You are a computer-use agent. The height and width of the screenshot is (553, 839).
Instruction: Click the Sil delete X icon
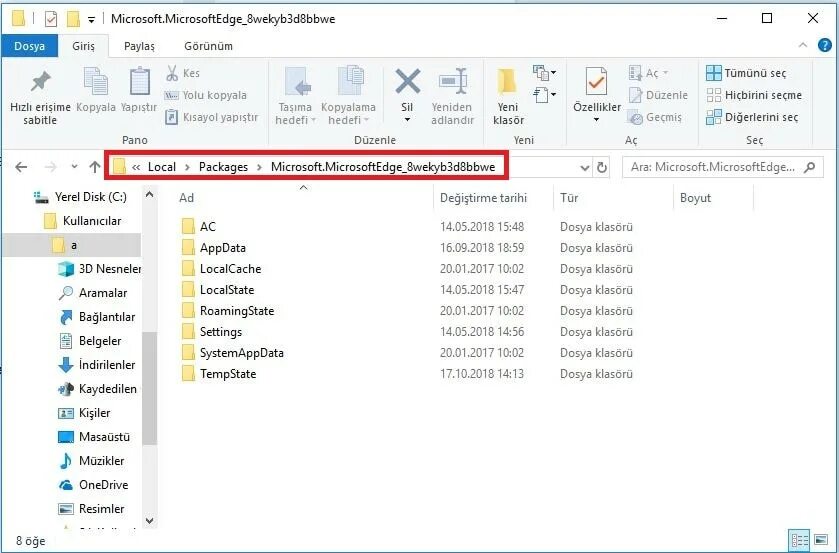coord(407,81)
